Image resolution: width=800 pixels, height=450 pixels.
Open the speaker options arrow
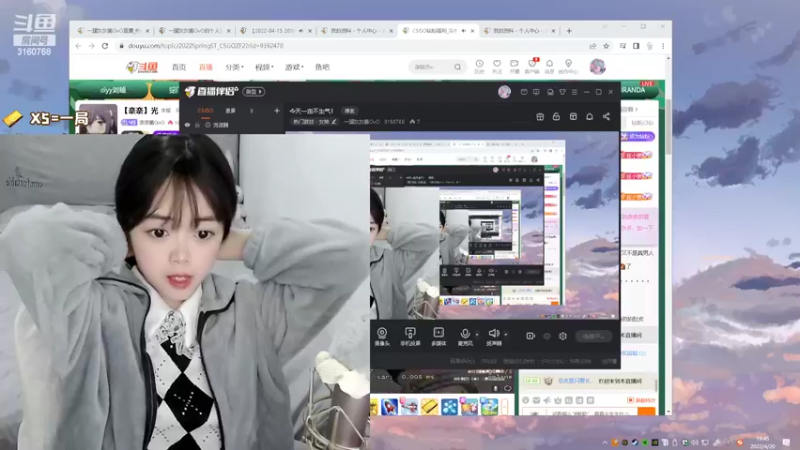tap(506, 335)
